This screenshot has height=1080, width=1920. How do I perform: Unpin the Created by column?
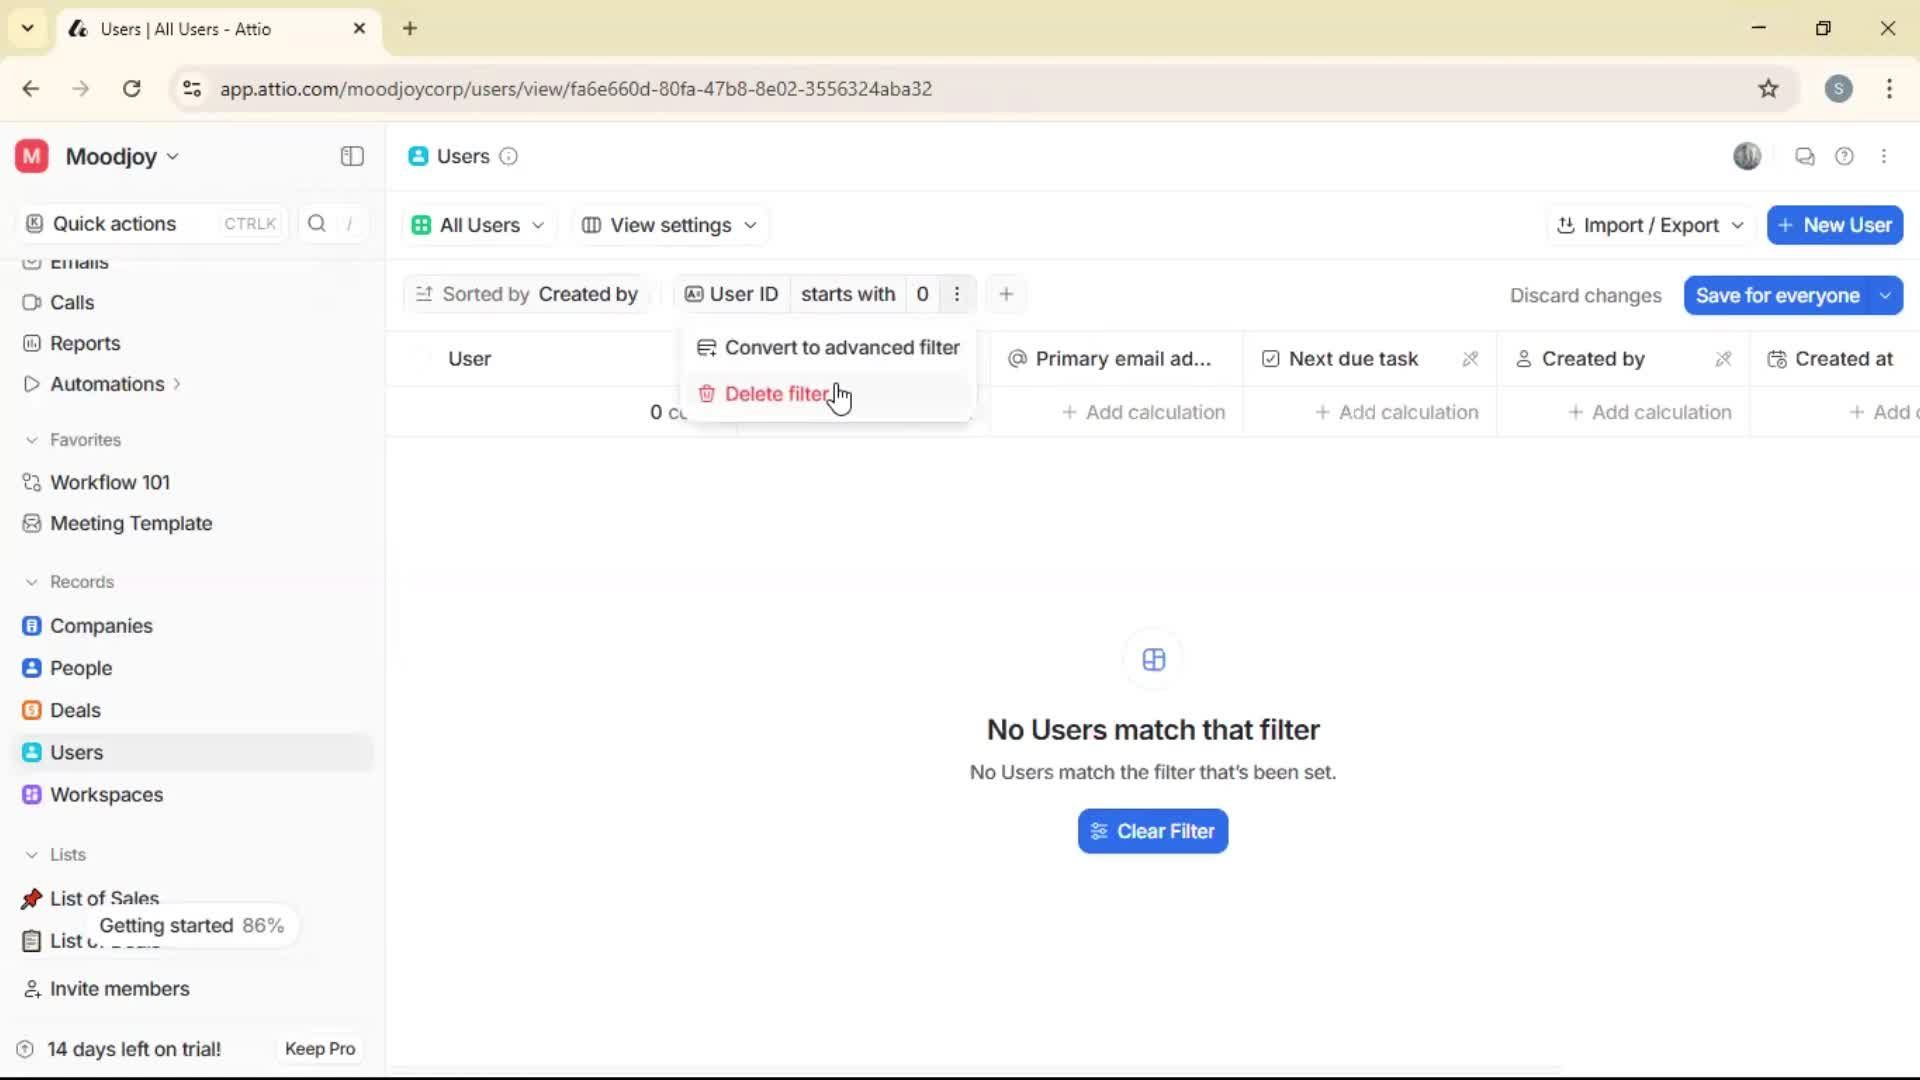click(x=1723, y=358)
